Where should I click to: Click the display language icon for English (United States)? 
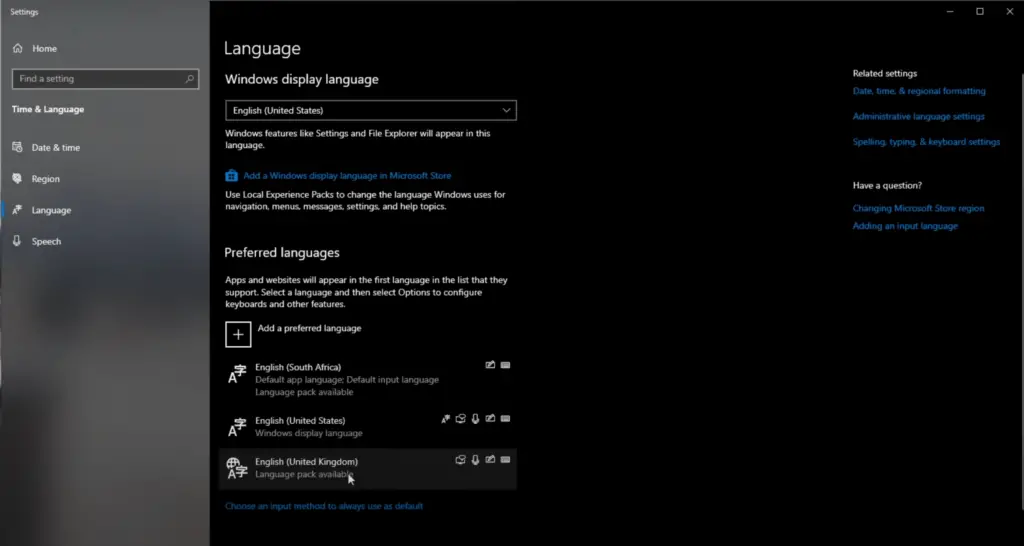(445, 419)
